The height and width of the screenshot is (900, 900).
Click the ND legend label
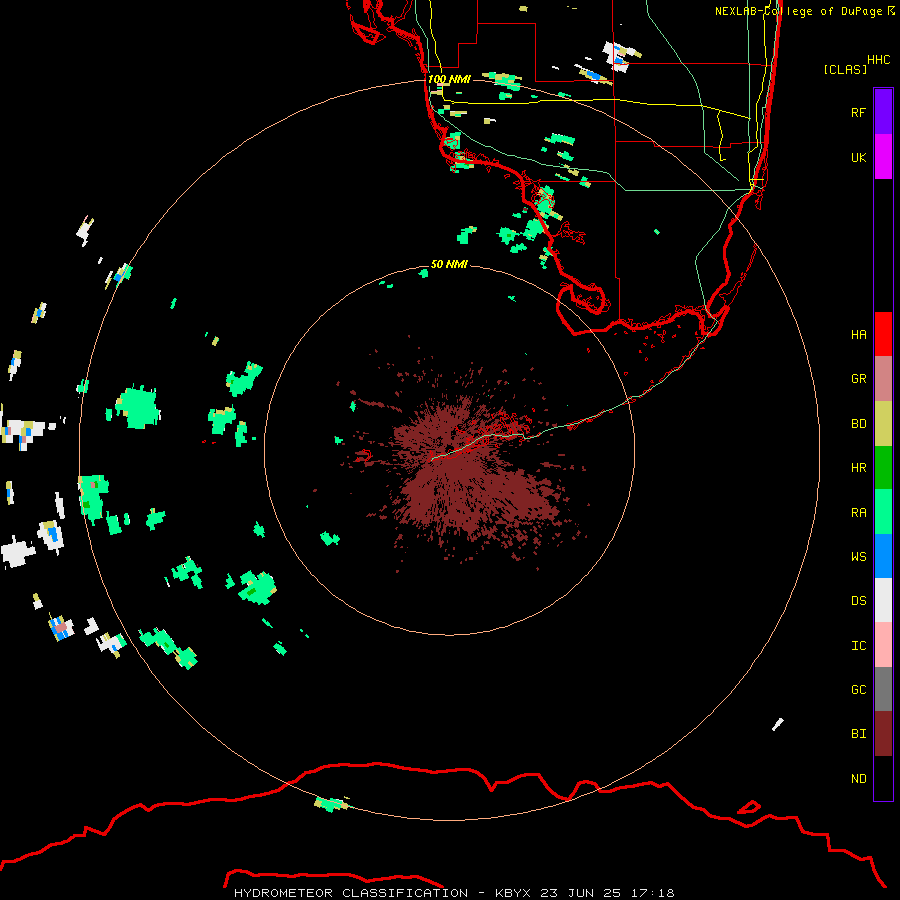pos(858,779)
